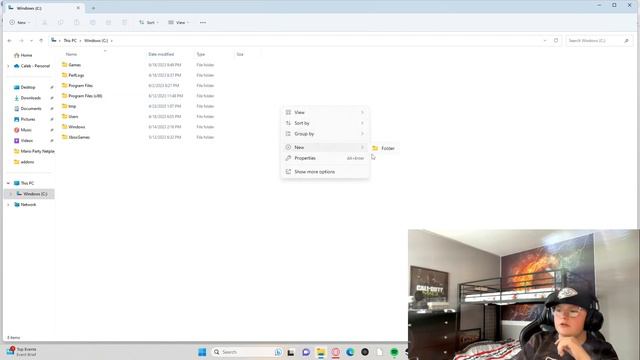The height and width of the screenshot is (360, 640).
Task: Open the See more (three dots) toolbar menu
Action: point(203,22)
